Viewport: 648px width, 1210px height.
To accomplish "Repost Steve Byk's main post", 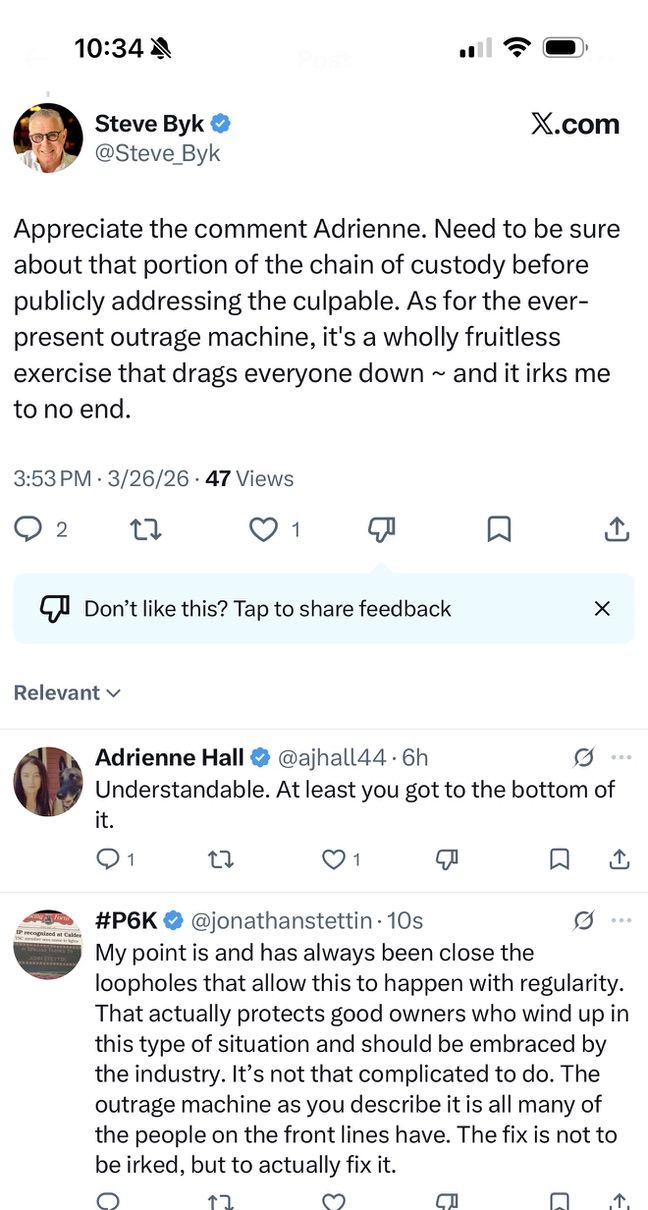I will (146, 529).
